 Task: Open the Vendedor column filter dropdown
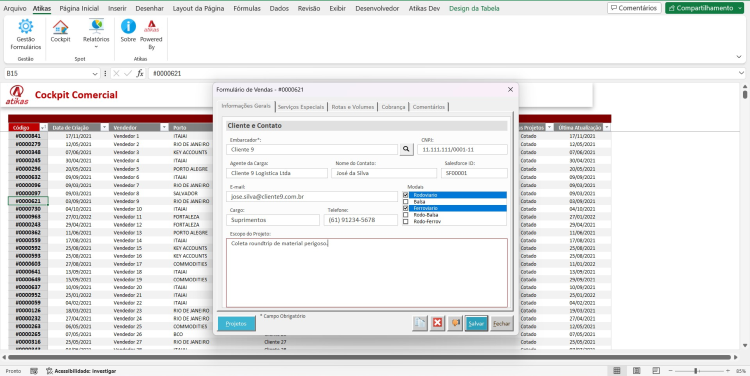pyautogui.click(x=164, y=127)
